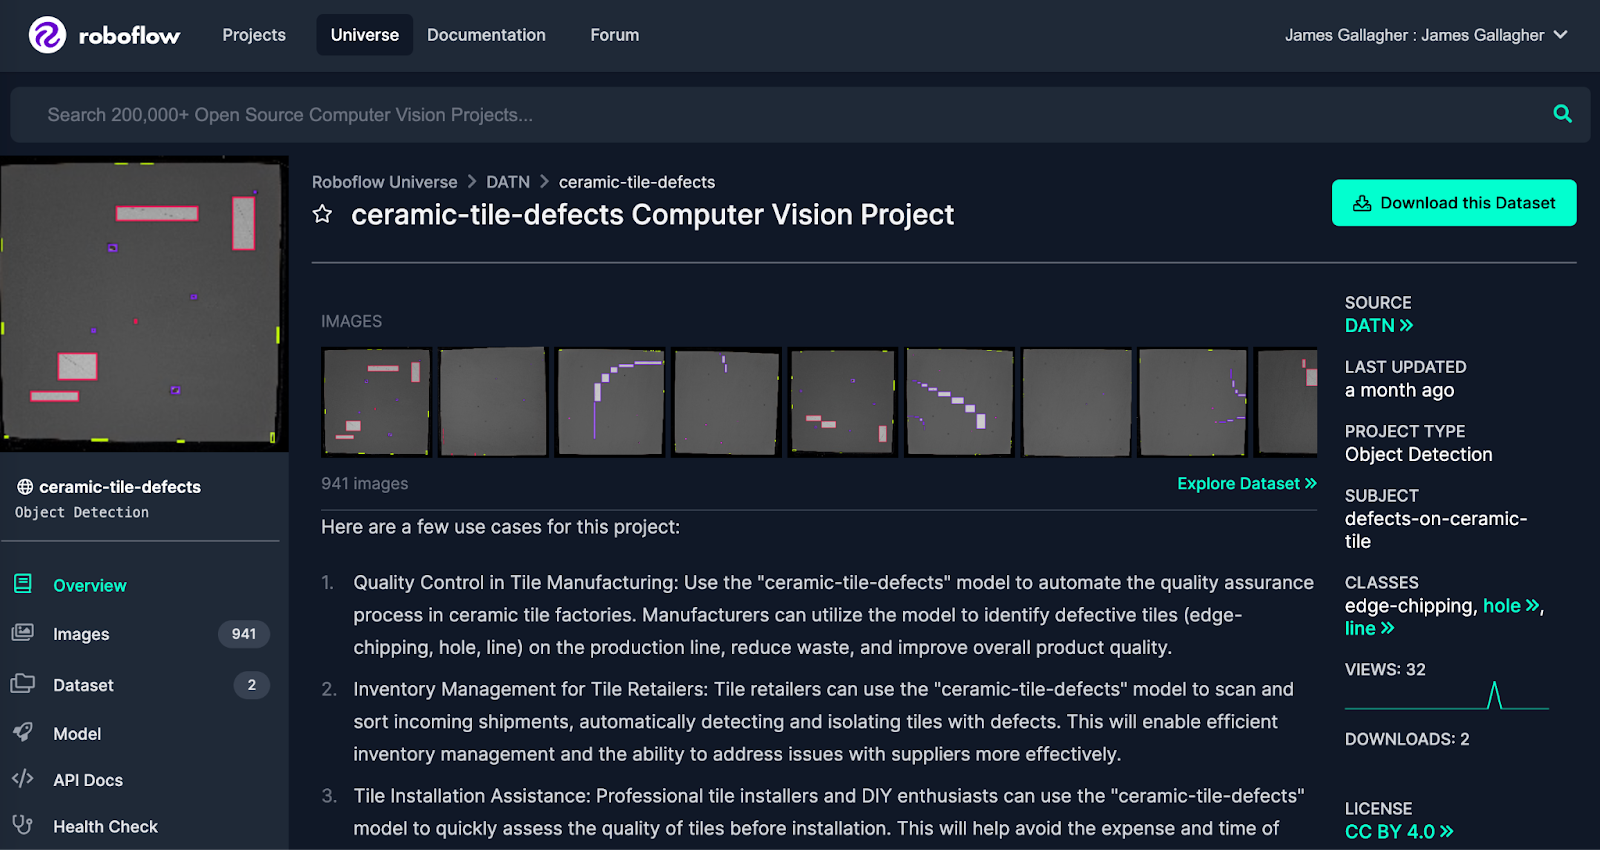Click the Model rocket icon
This screenshot has width=1600, height=850.
(23, 732)
